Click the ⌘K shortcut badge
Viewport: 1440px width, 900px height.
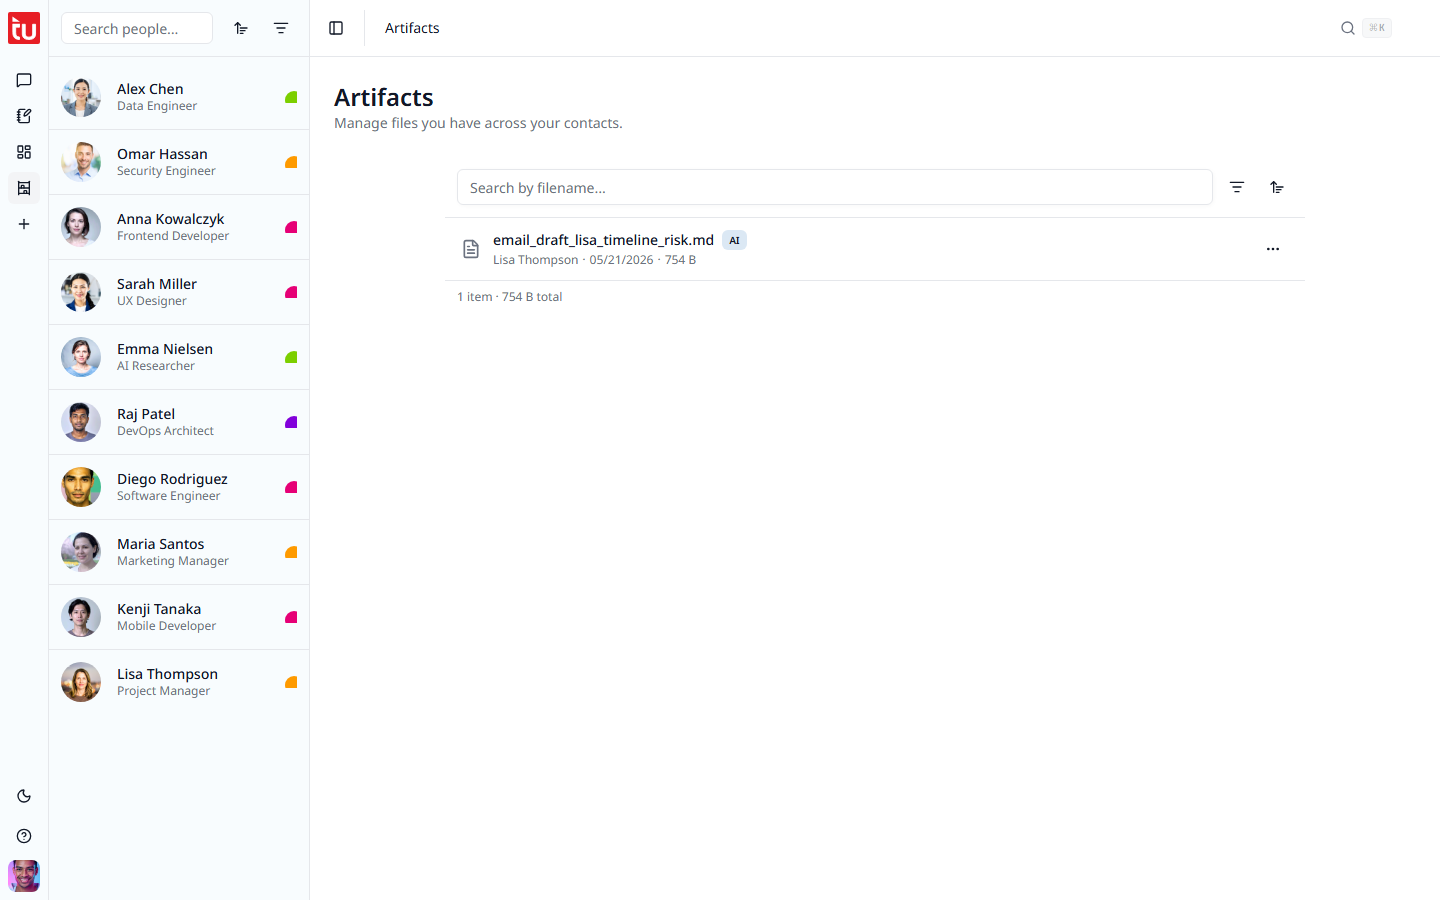coord(1377,28)
